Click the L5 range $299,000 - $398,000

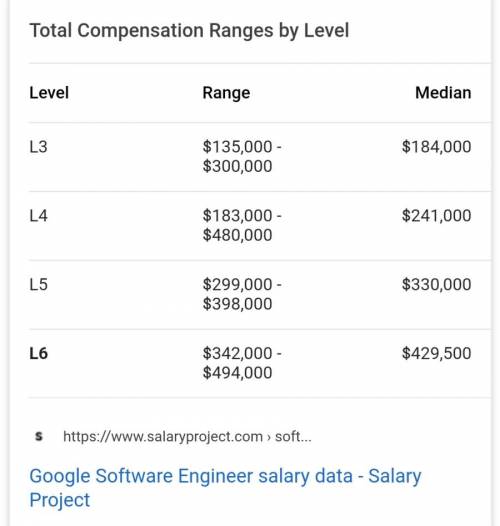pos(242,294)
